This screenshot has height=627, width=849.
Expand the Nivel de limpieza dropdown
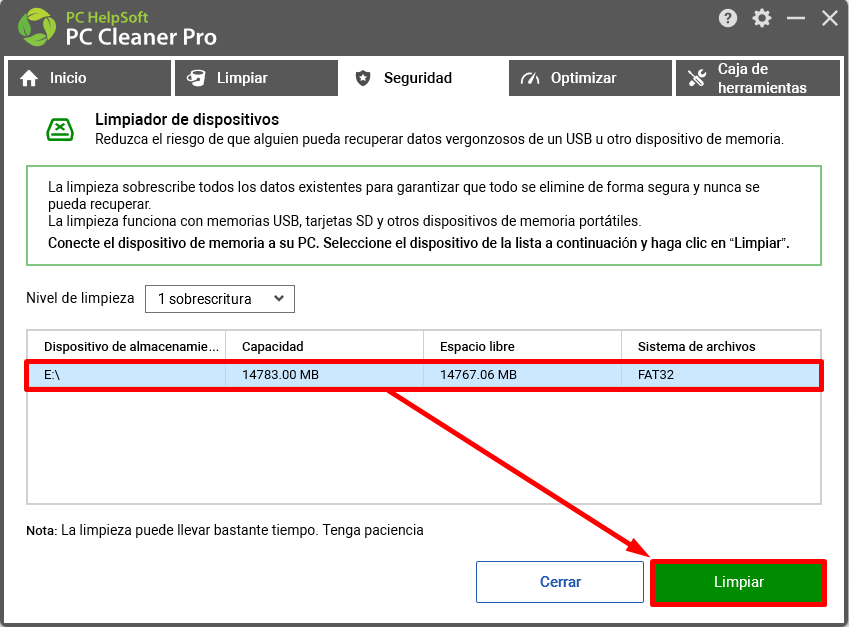pyautogui.click(x=220, y=299)
